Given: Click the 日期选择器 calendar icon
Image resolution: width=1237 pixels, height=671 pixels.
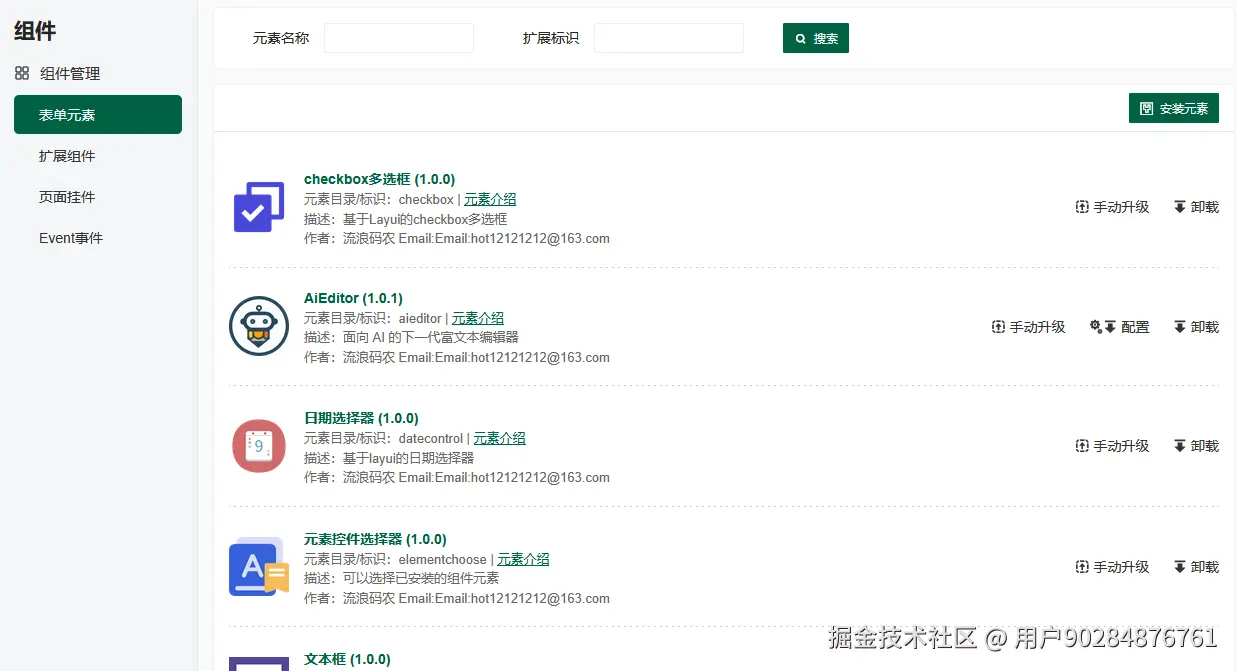Looking at the screenshot, I should (258, 446).
